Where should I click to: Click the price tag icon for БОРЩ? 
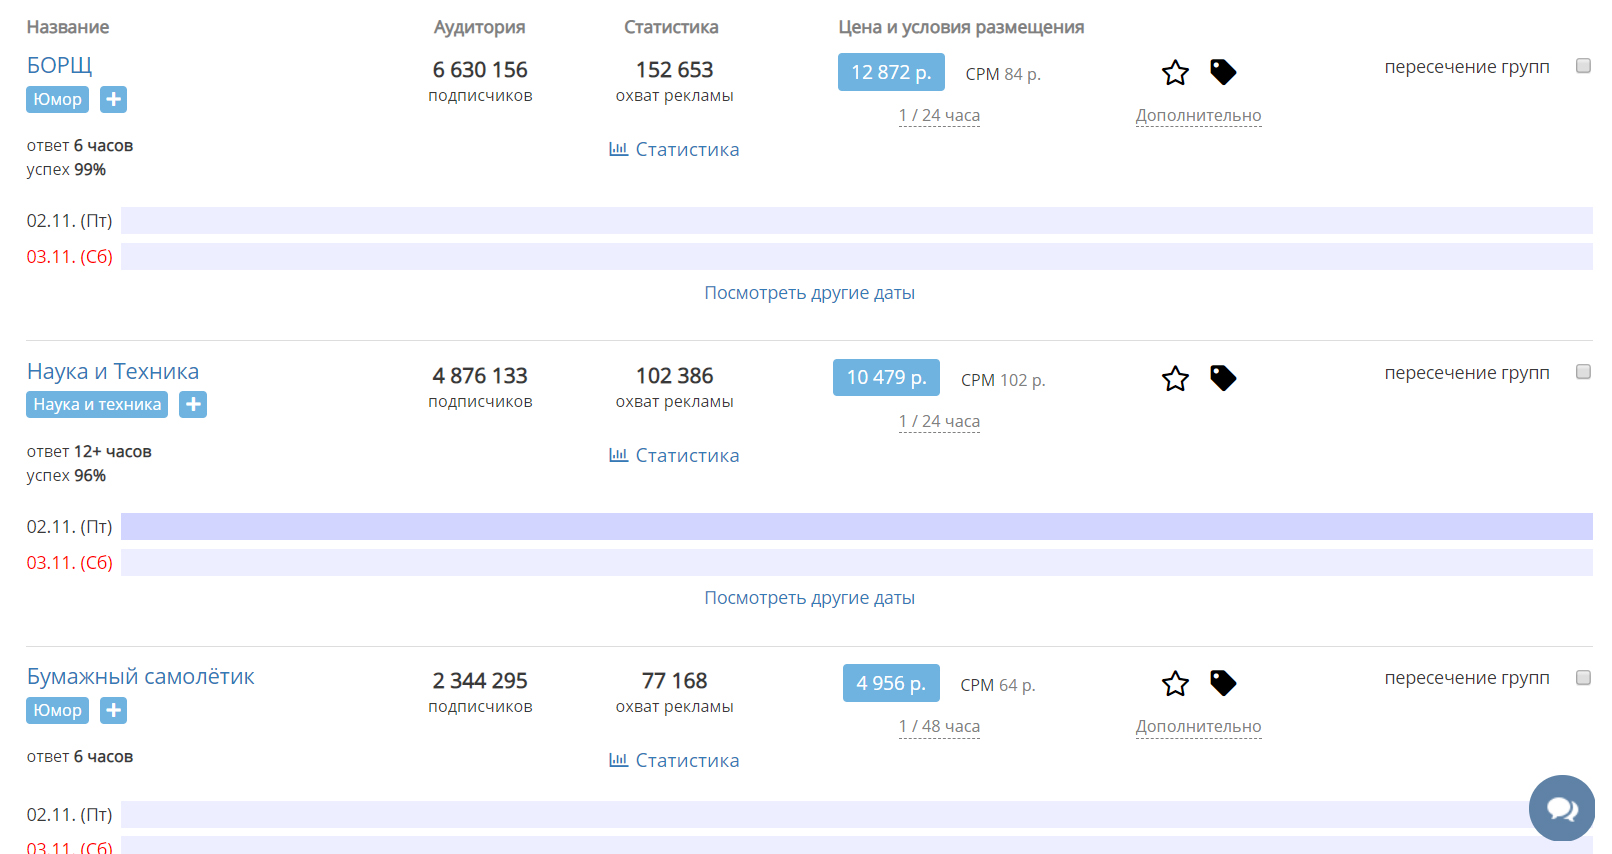click(x=1222, y=72)
